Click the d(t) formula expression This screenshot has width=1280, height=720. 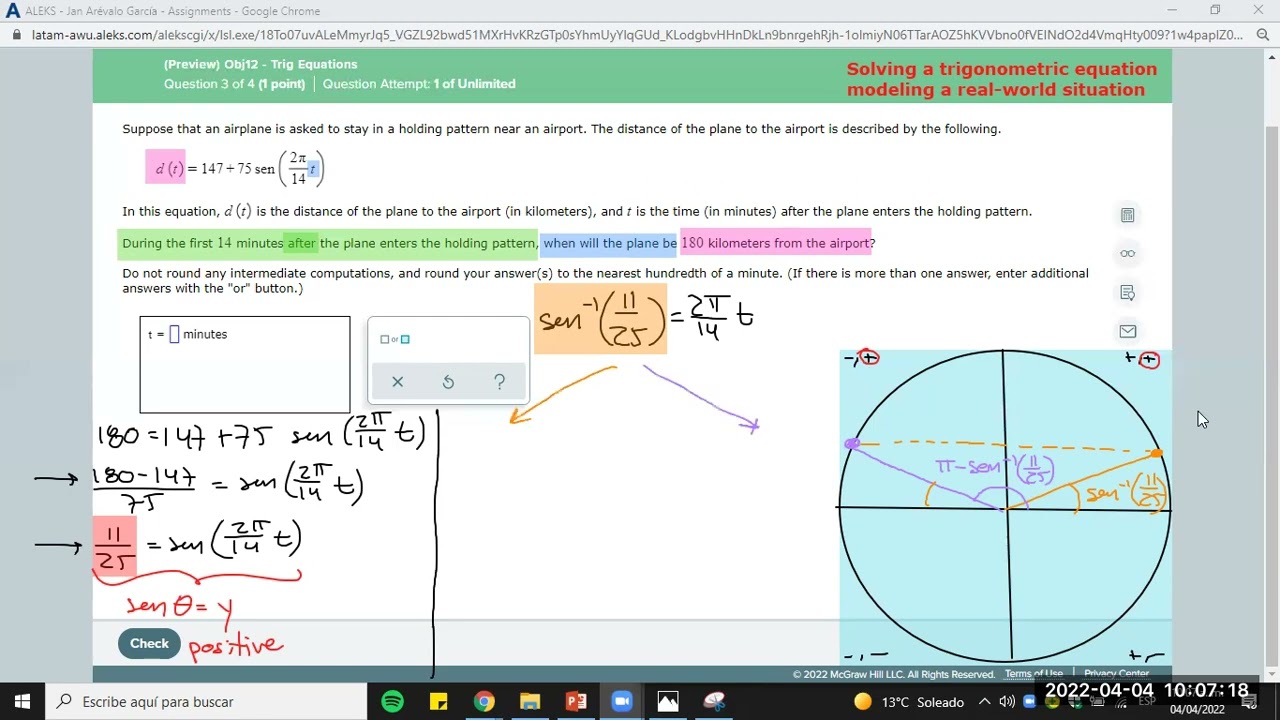235,168
